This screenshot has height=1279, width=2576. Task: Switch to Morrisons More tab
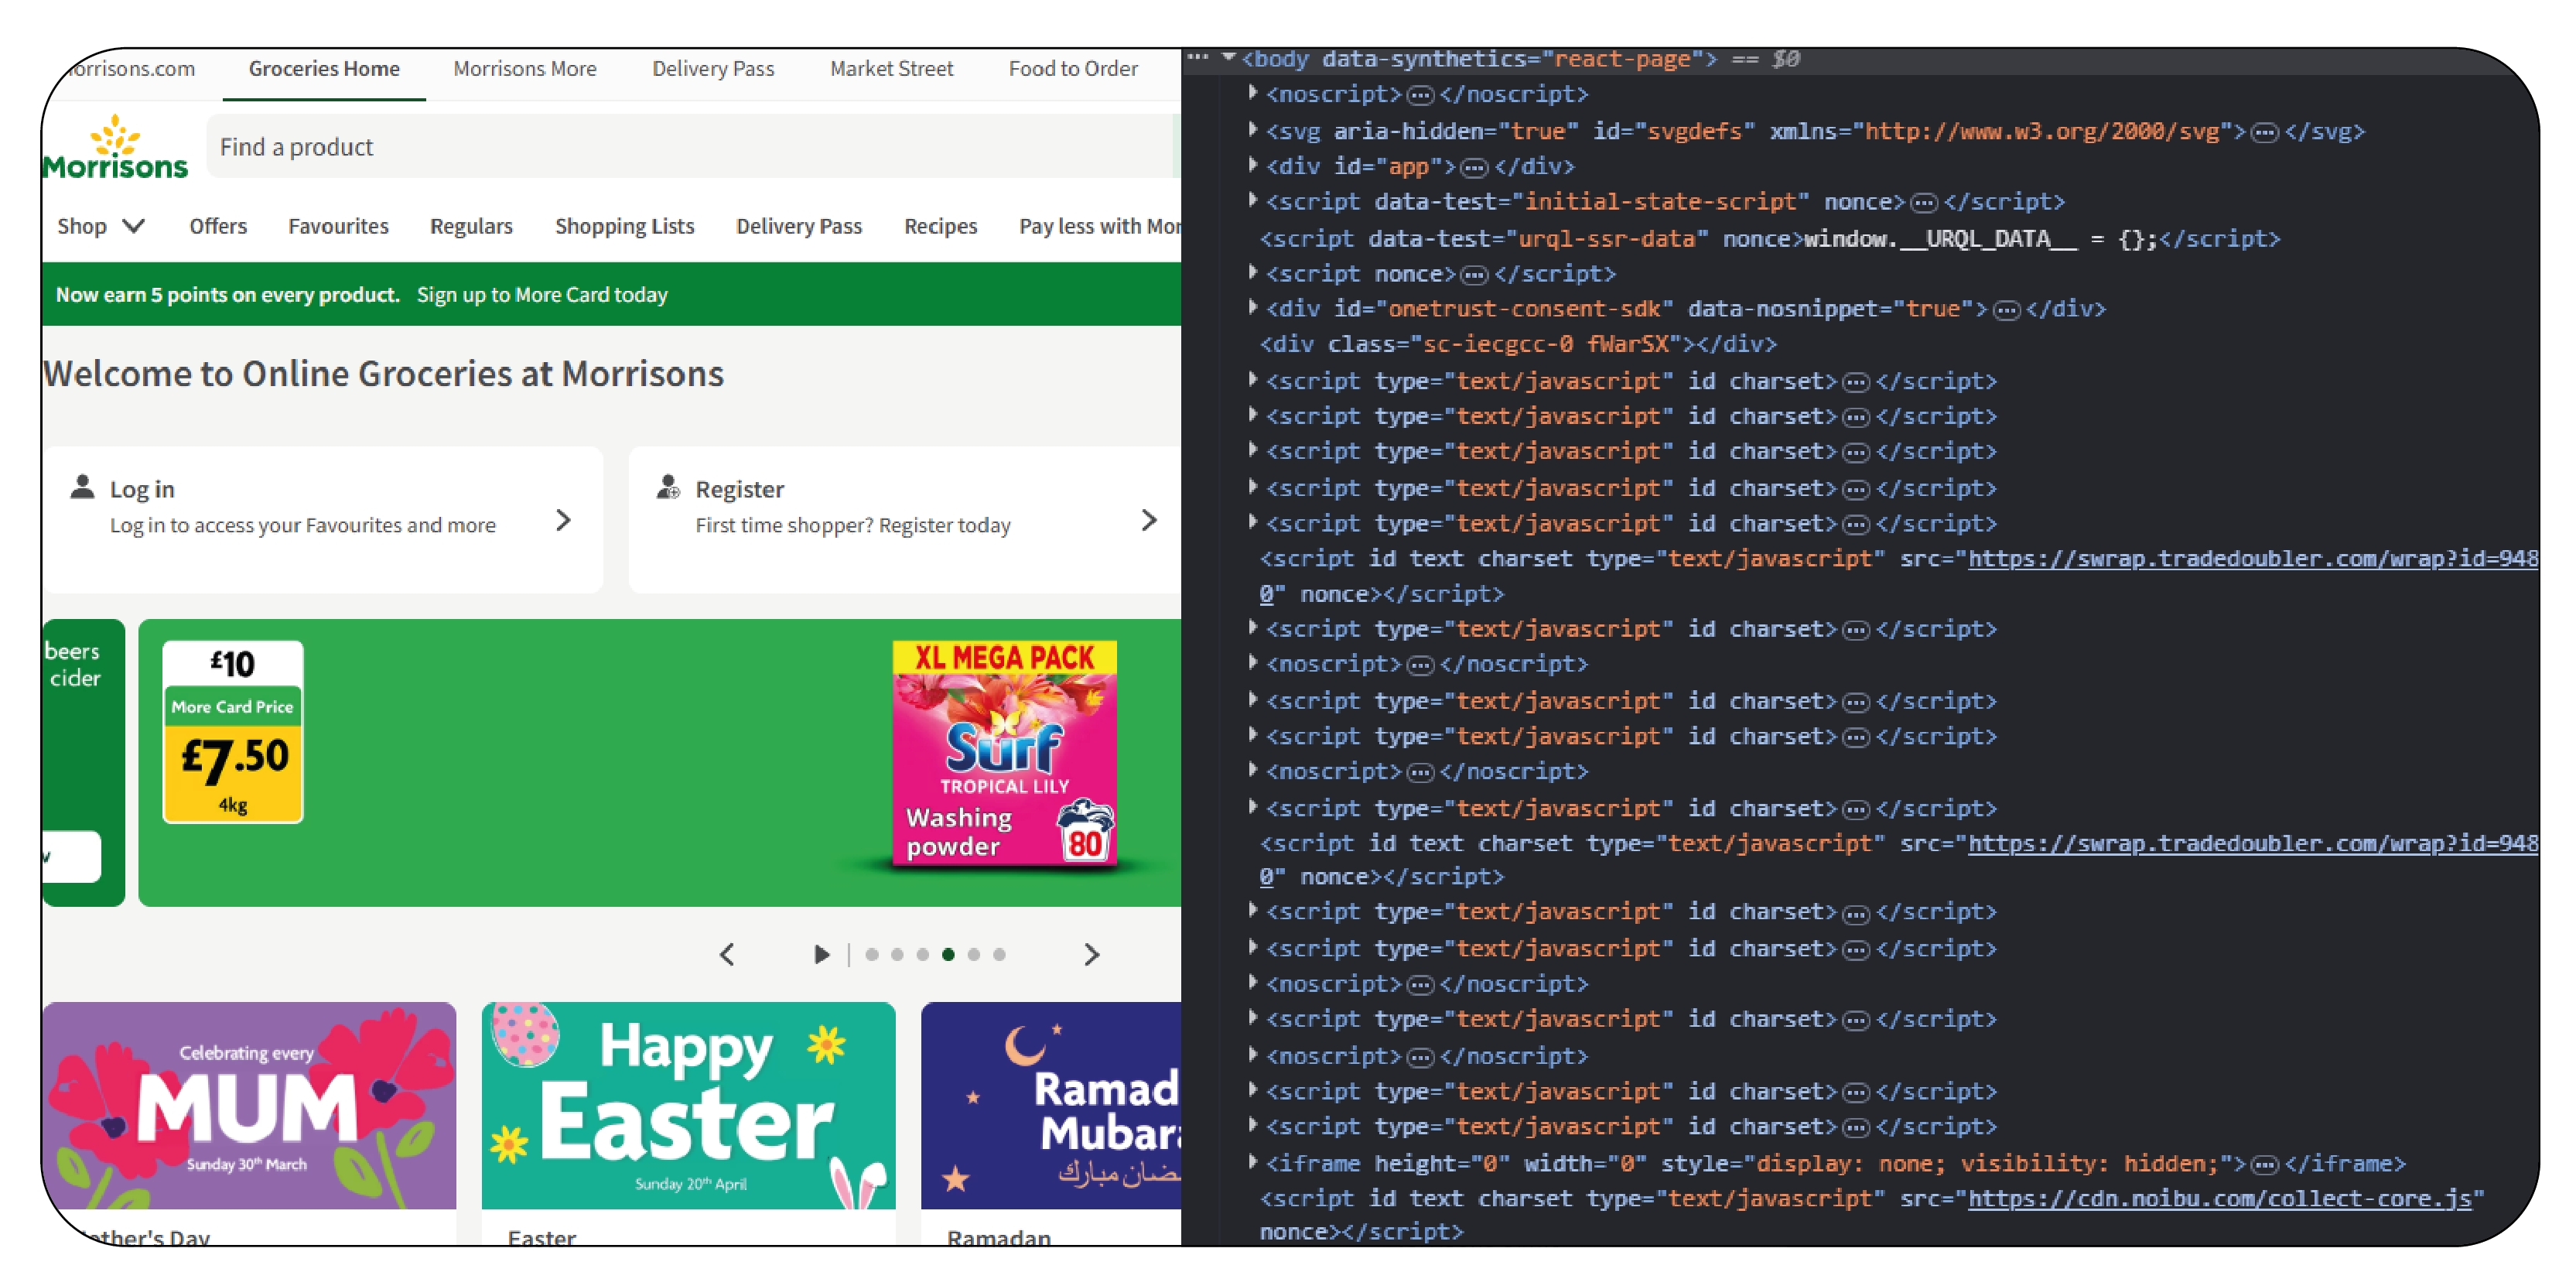pos(525,69)
